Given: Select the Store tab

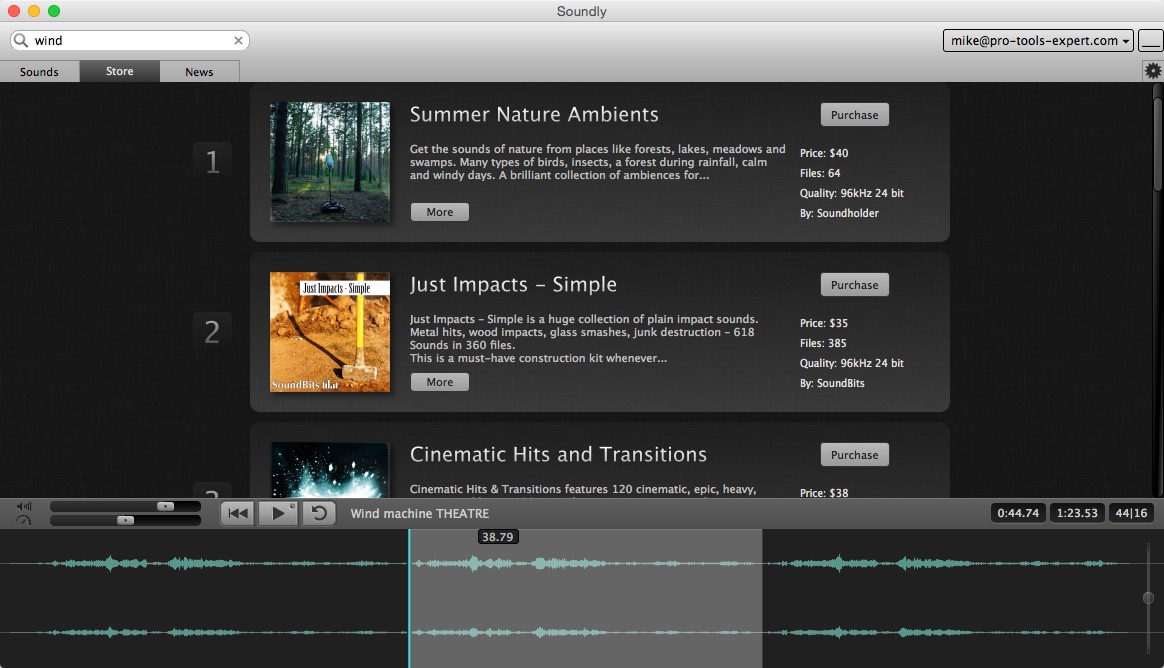Looking at the screenshot, I should tap(120, 71).
